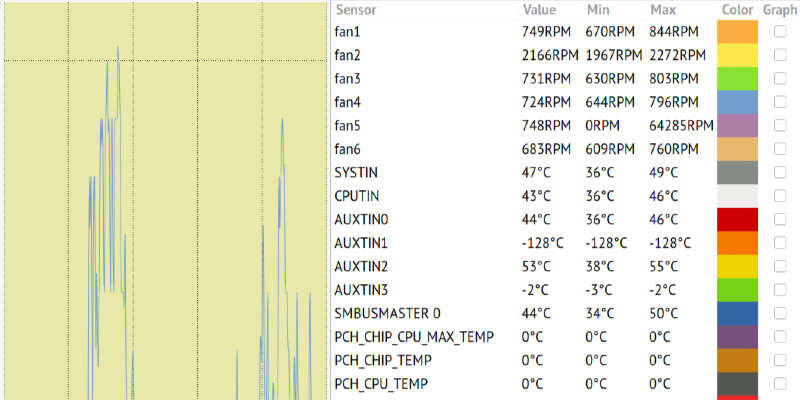The width and height of the screenshot is (800, 400).
Task: Toggle graph display for fan4
Action: coord(780,102)
